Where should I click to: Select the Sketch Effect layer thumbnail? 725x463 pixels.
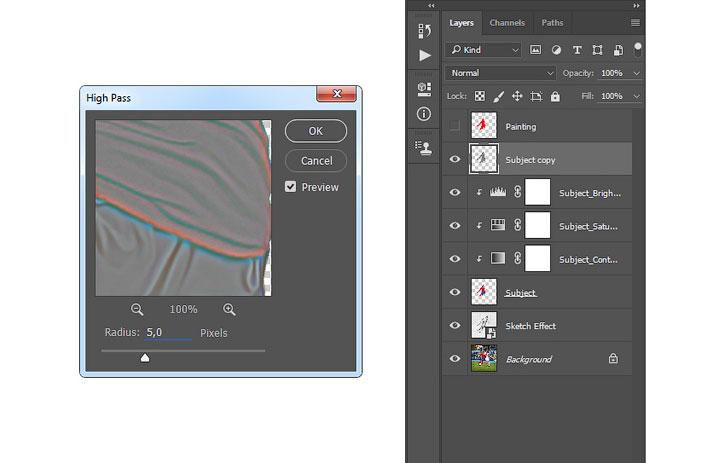click(x=484, y=325)
